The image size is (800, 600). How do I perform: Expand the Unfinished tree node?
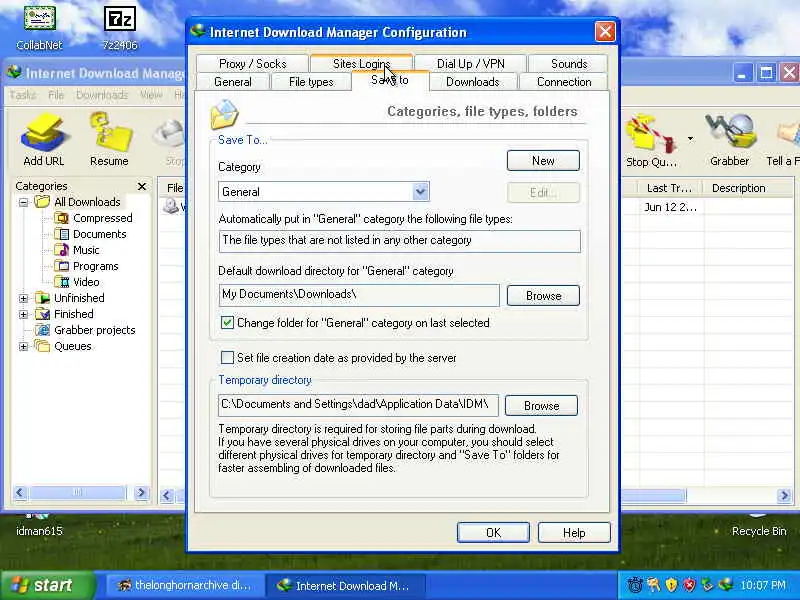[x=23, y=298]
